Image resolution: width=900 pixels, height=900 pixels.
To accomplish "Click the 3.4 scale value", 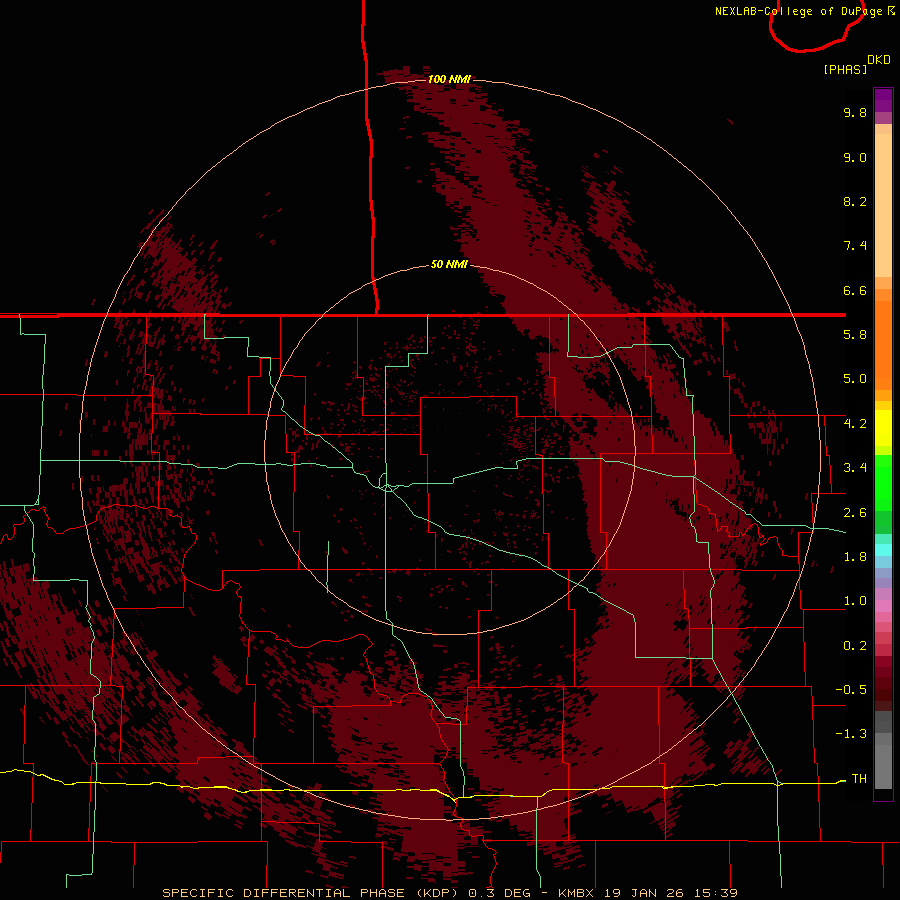I will (x=855, y=468).
